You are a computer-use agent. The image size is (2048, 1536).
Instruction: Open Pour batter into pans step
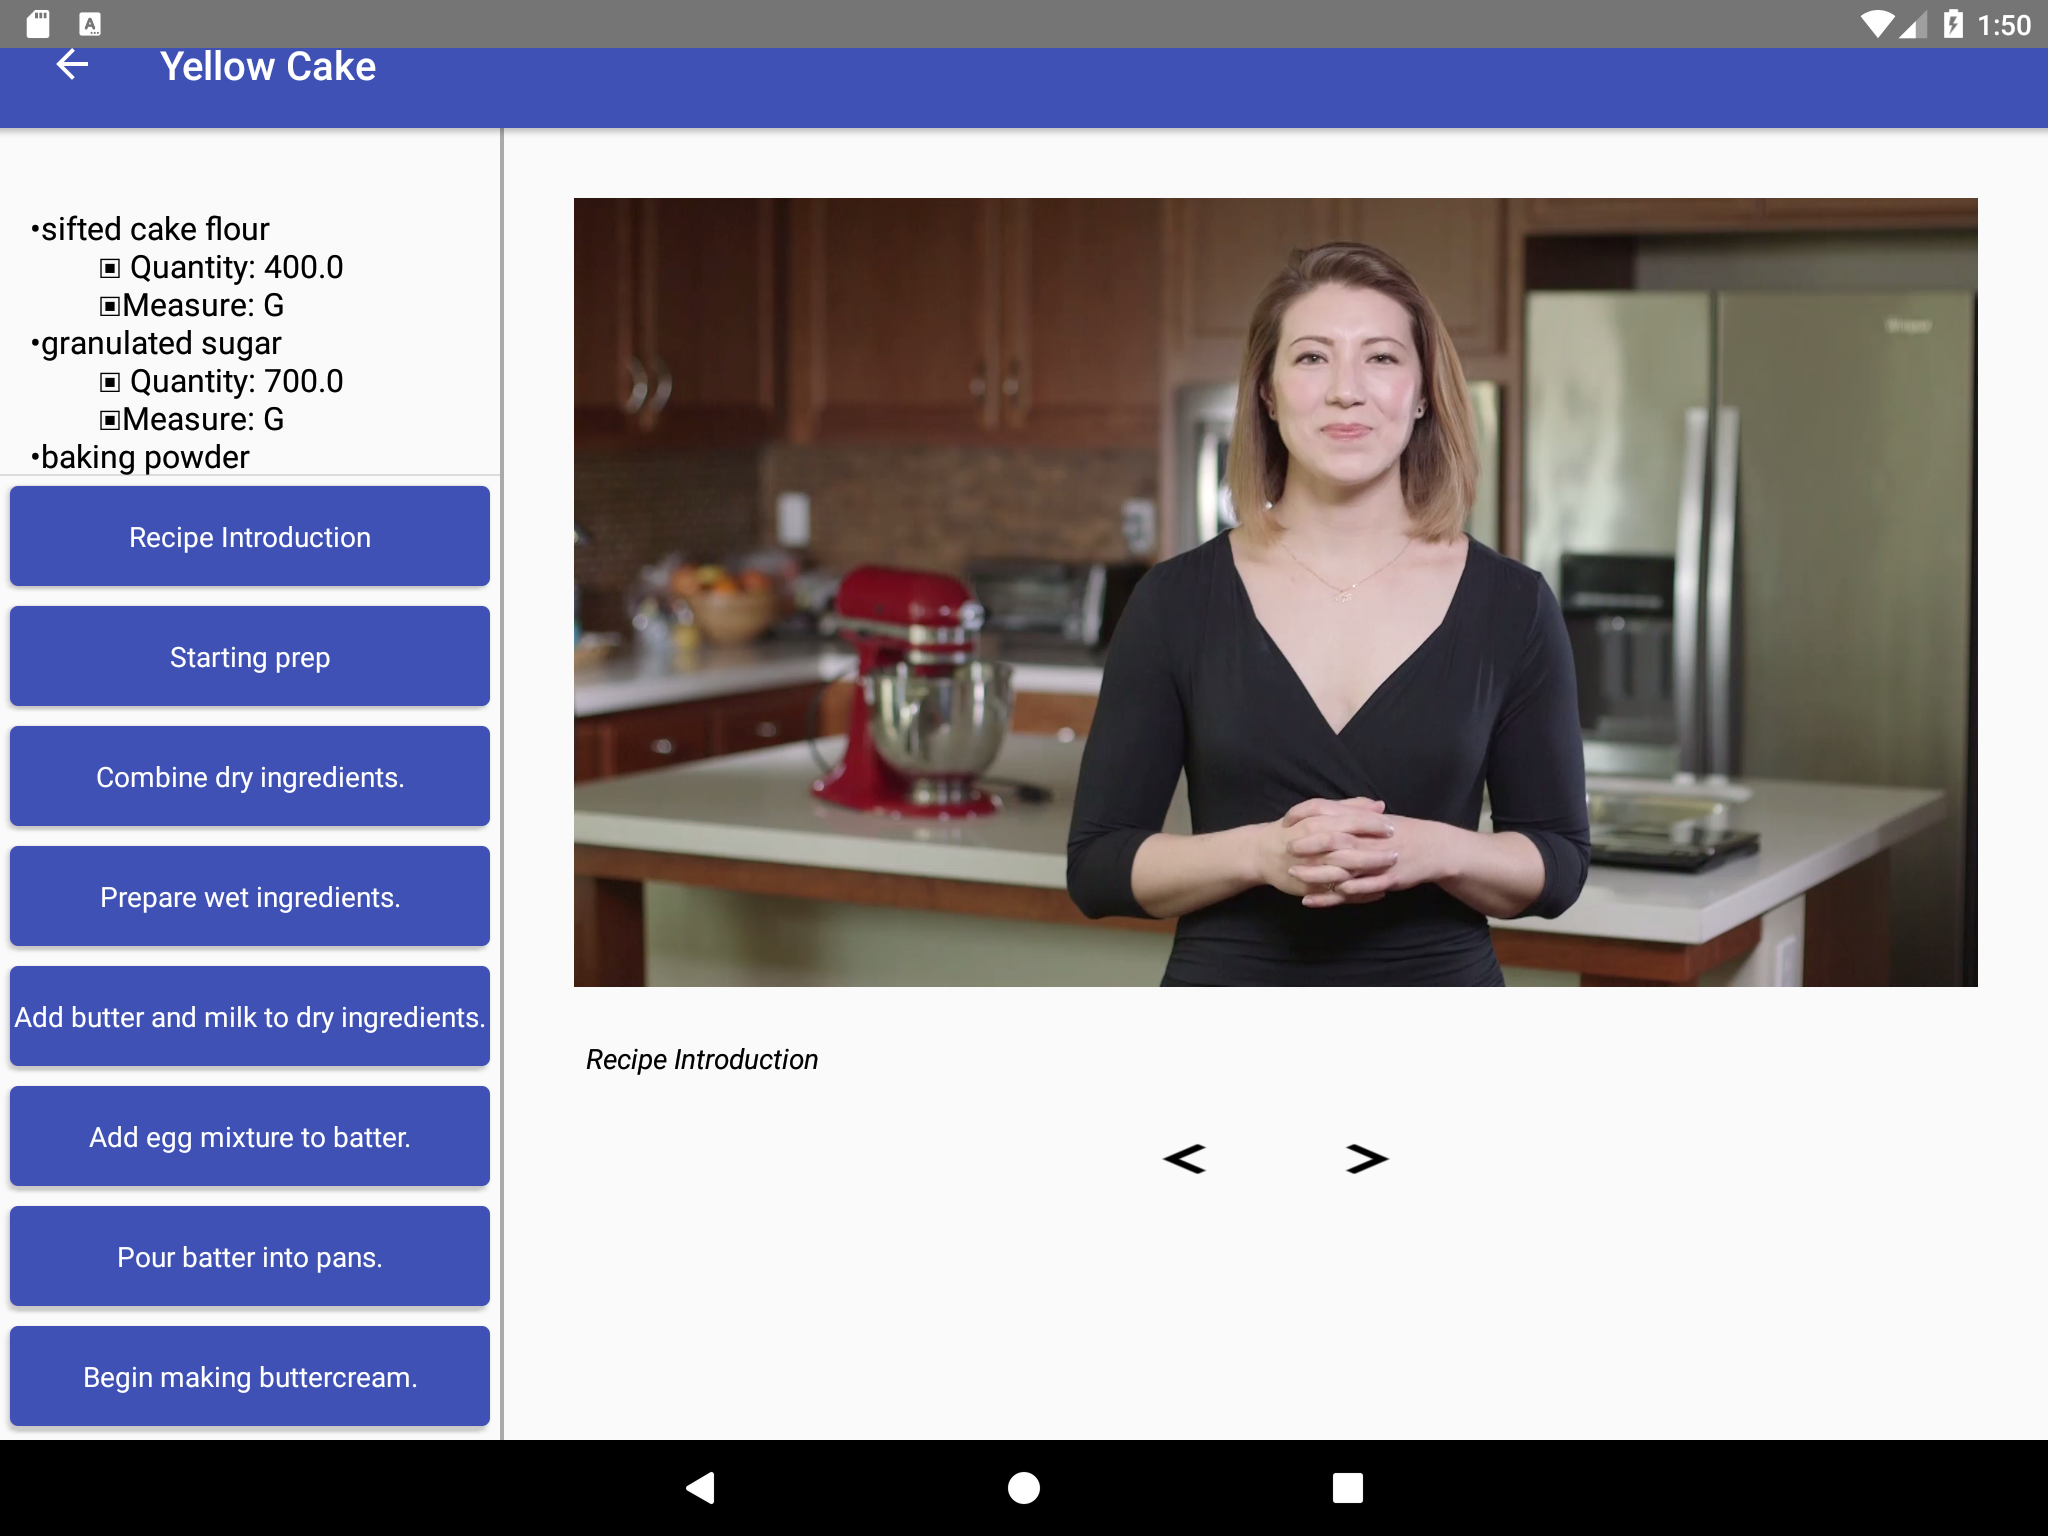(250, 1257)
